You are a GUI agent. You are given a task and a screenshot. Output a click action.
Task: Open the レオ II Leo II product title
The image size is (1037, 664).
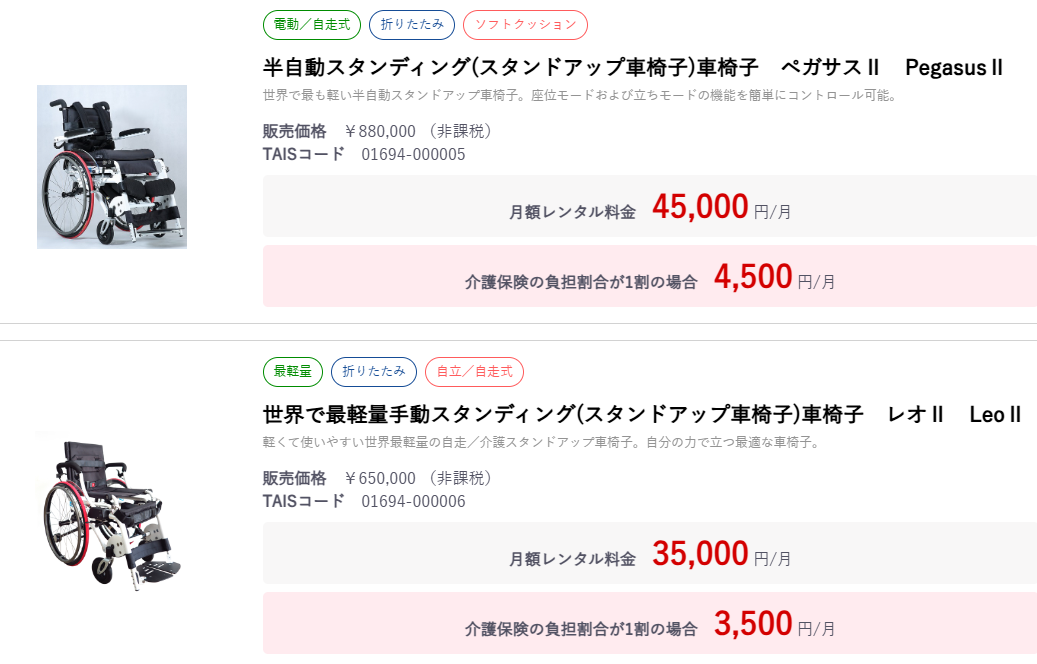641,414
